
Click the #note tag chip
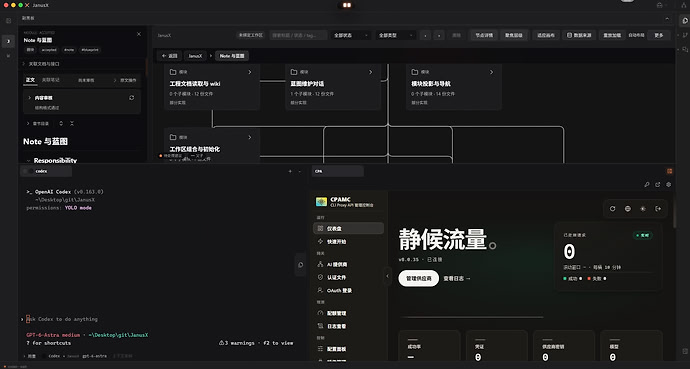pyautogui.click(x=69, y=50)
